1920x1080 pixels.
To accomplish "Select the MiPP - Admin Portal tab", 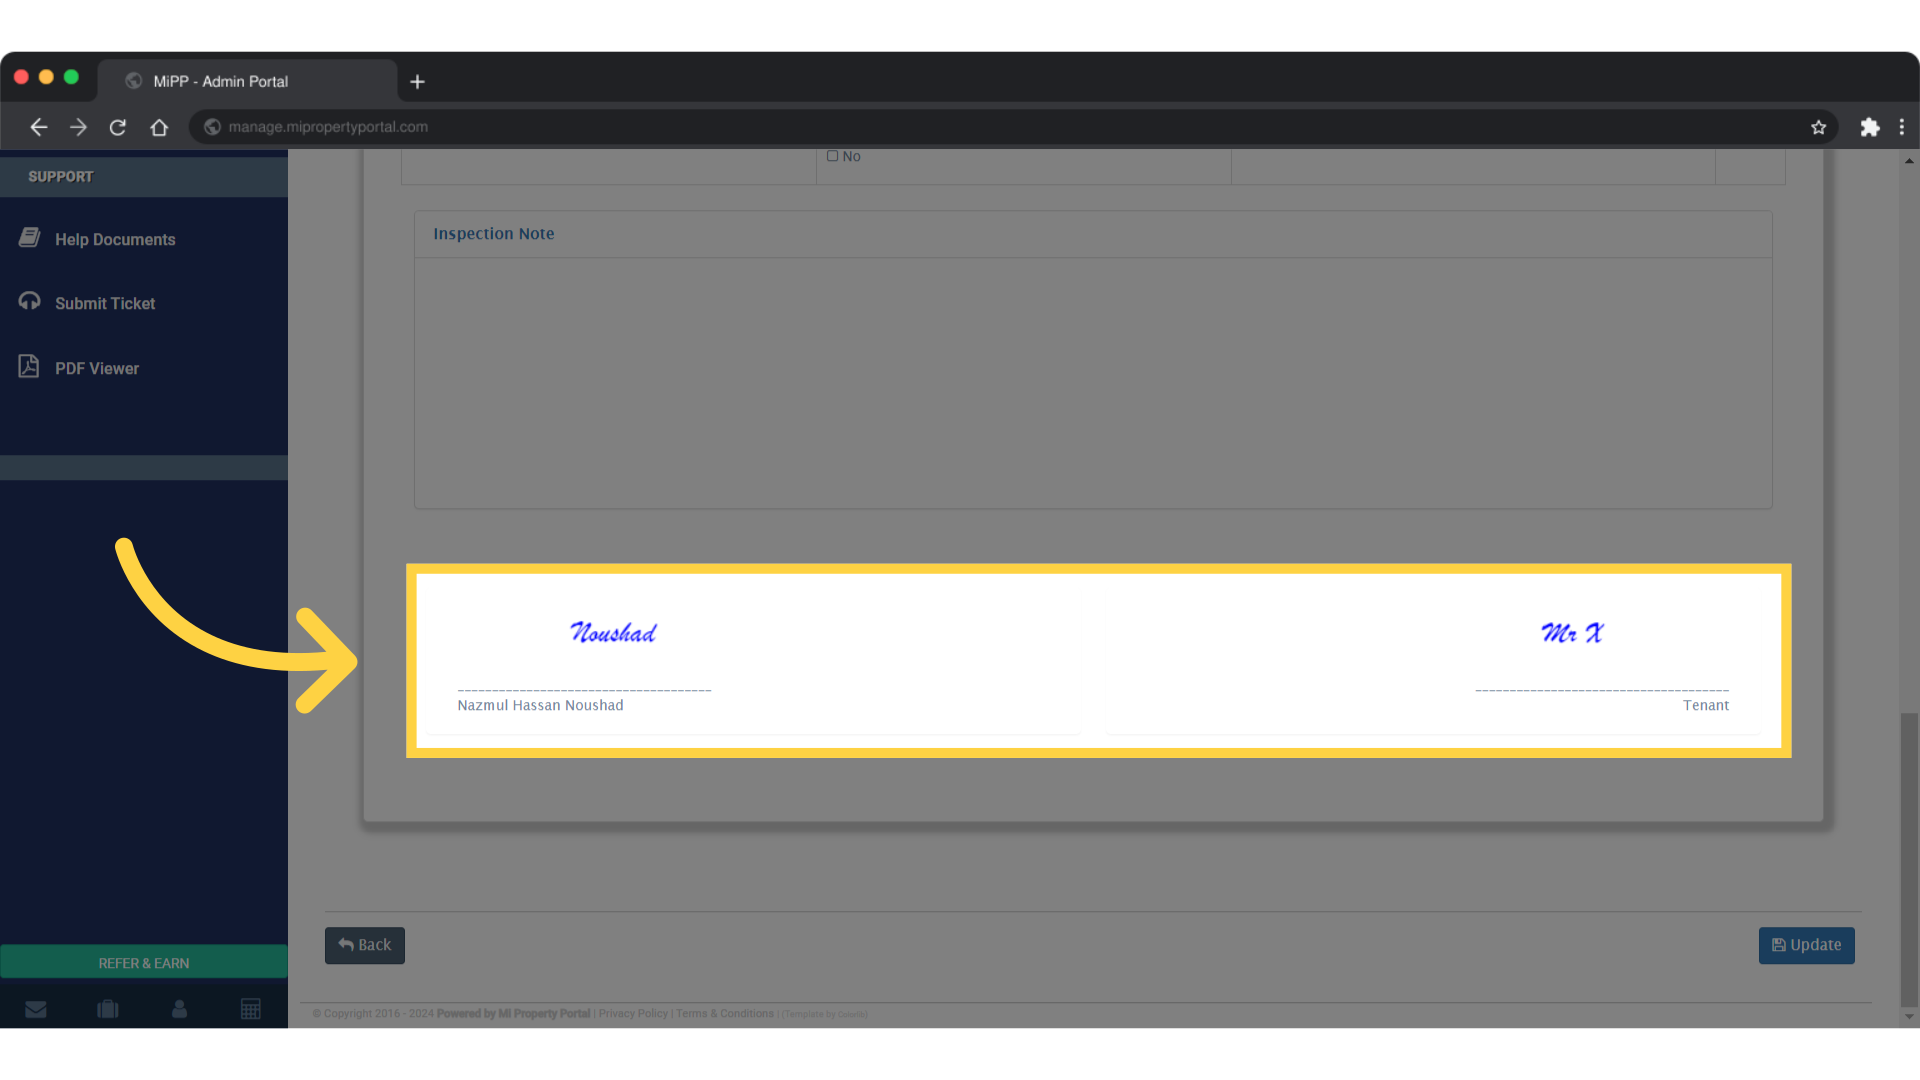I will coord(220,80).
